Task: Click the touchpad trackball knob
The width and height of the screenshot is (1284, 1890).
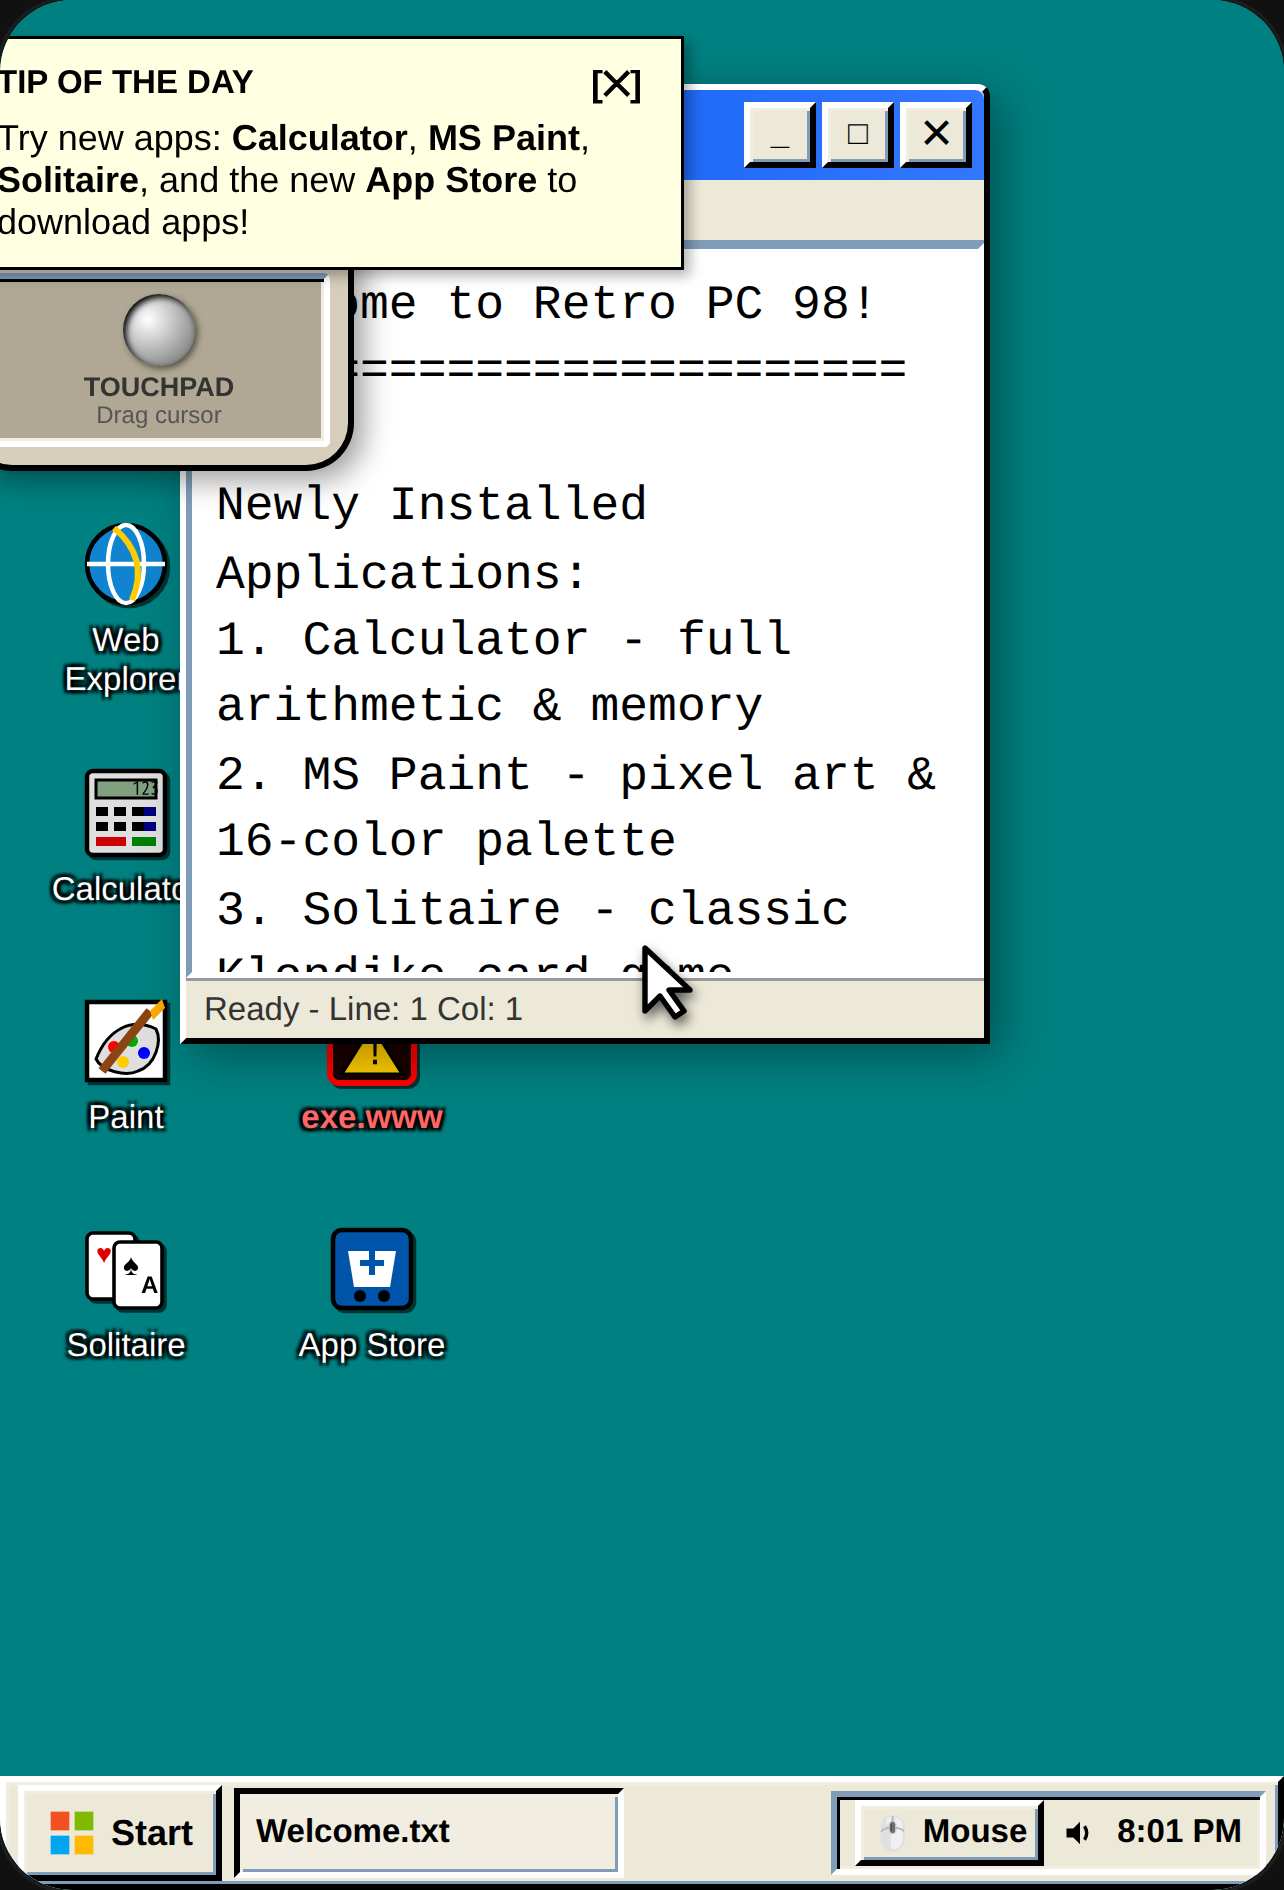Action: [x=159, y=330]
